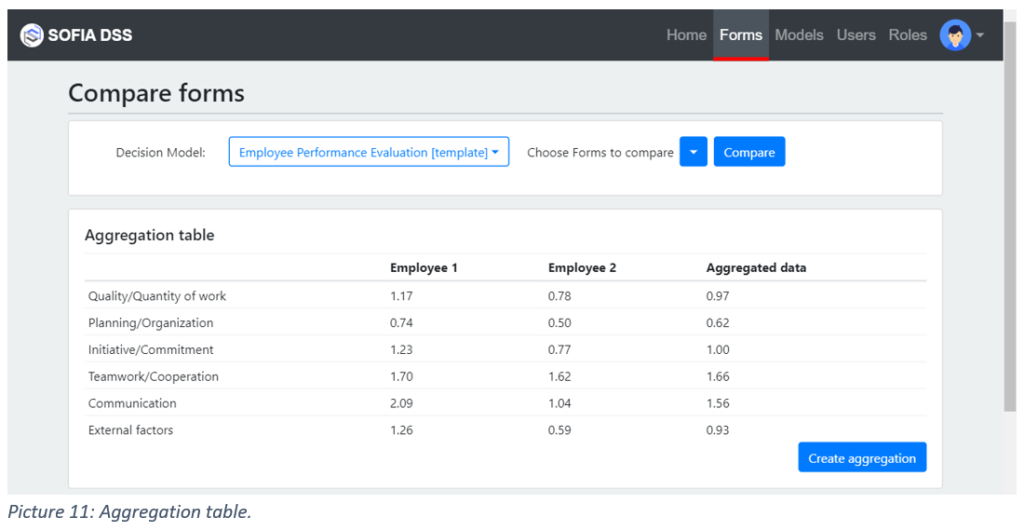The height and width of the screenshot is (531, 1024).
Task: Click the Teamwork/Cooperation row label
Action: pyautogui.click(x=153, y=376)
